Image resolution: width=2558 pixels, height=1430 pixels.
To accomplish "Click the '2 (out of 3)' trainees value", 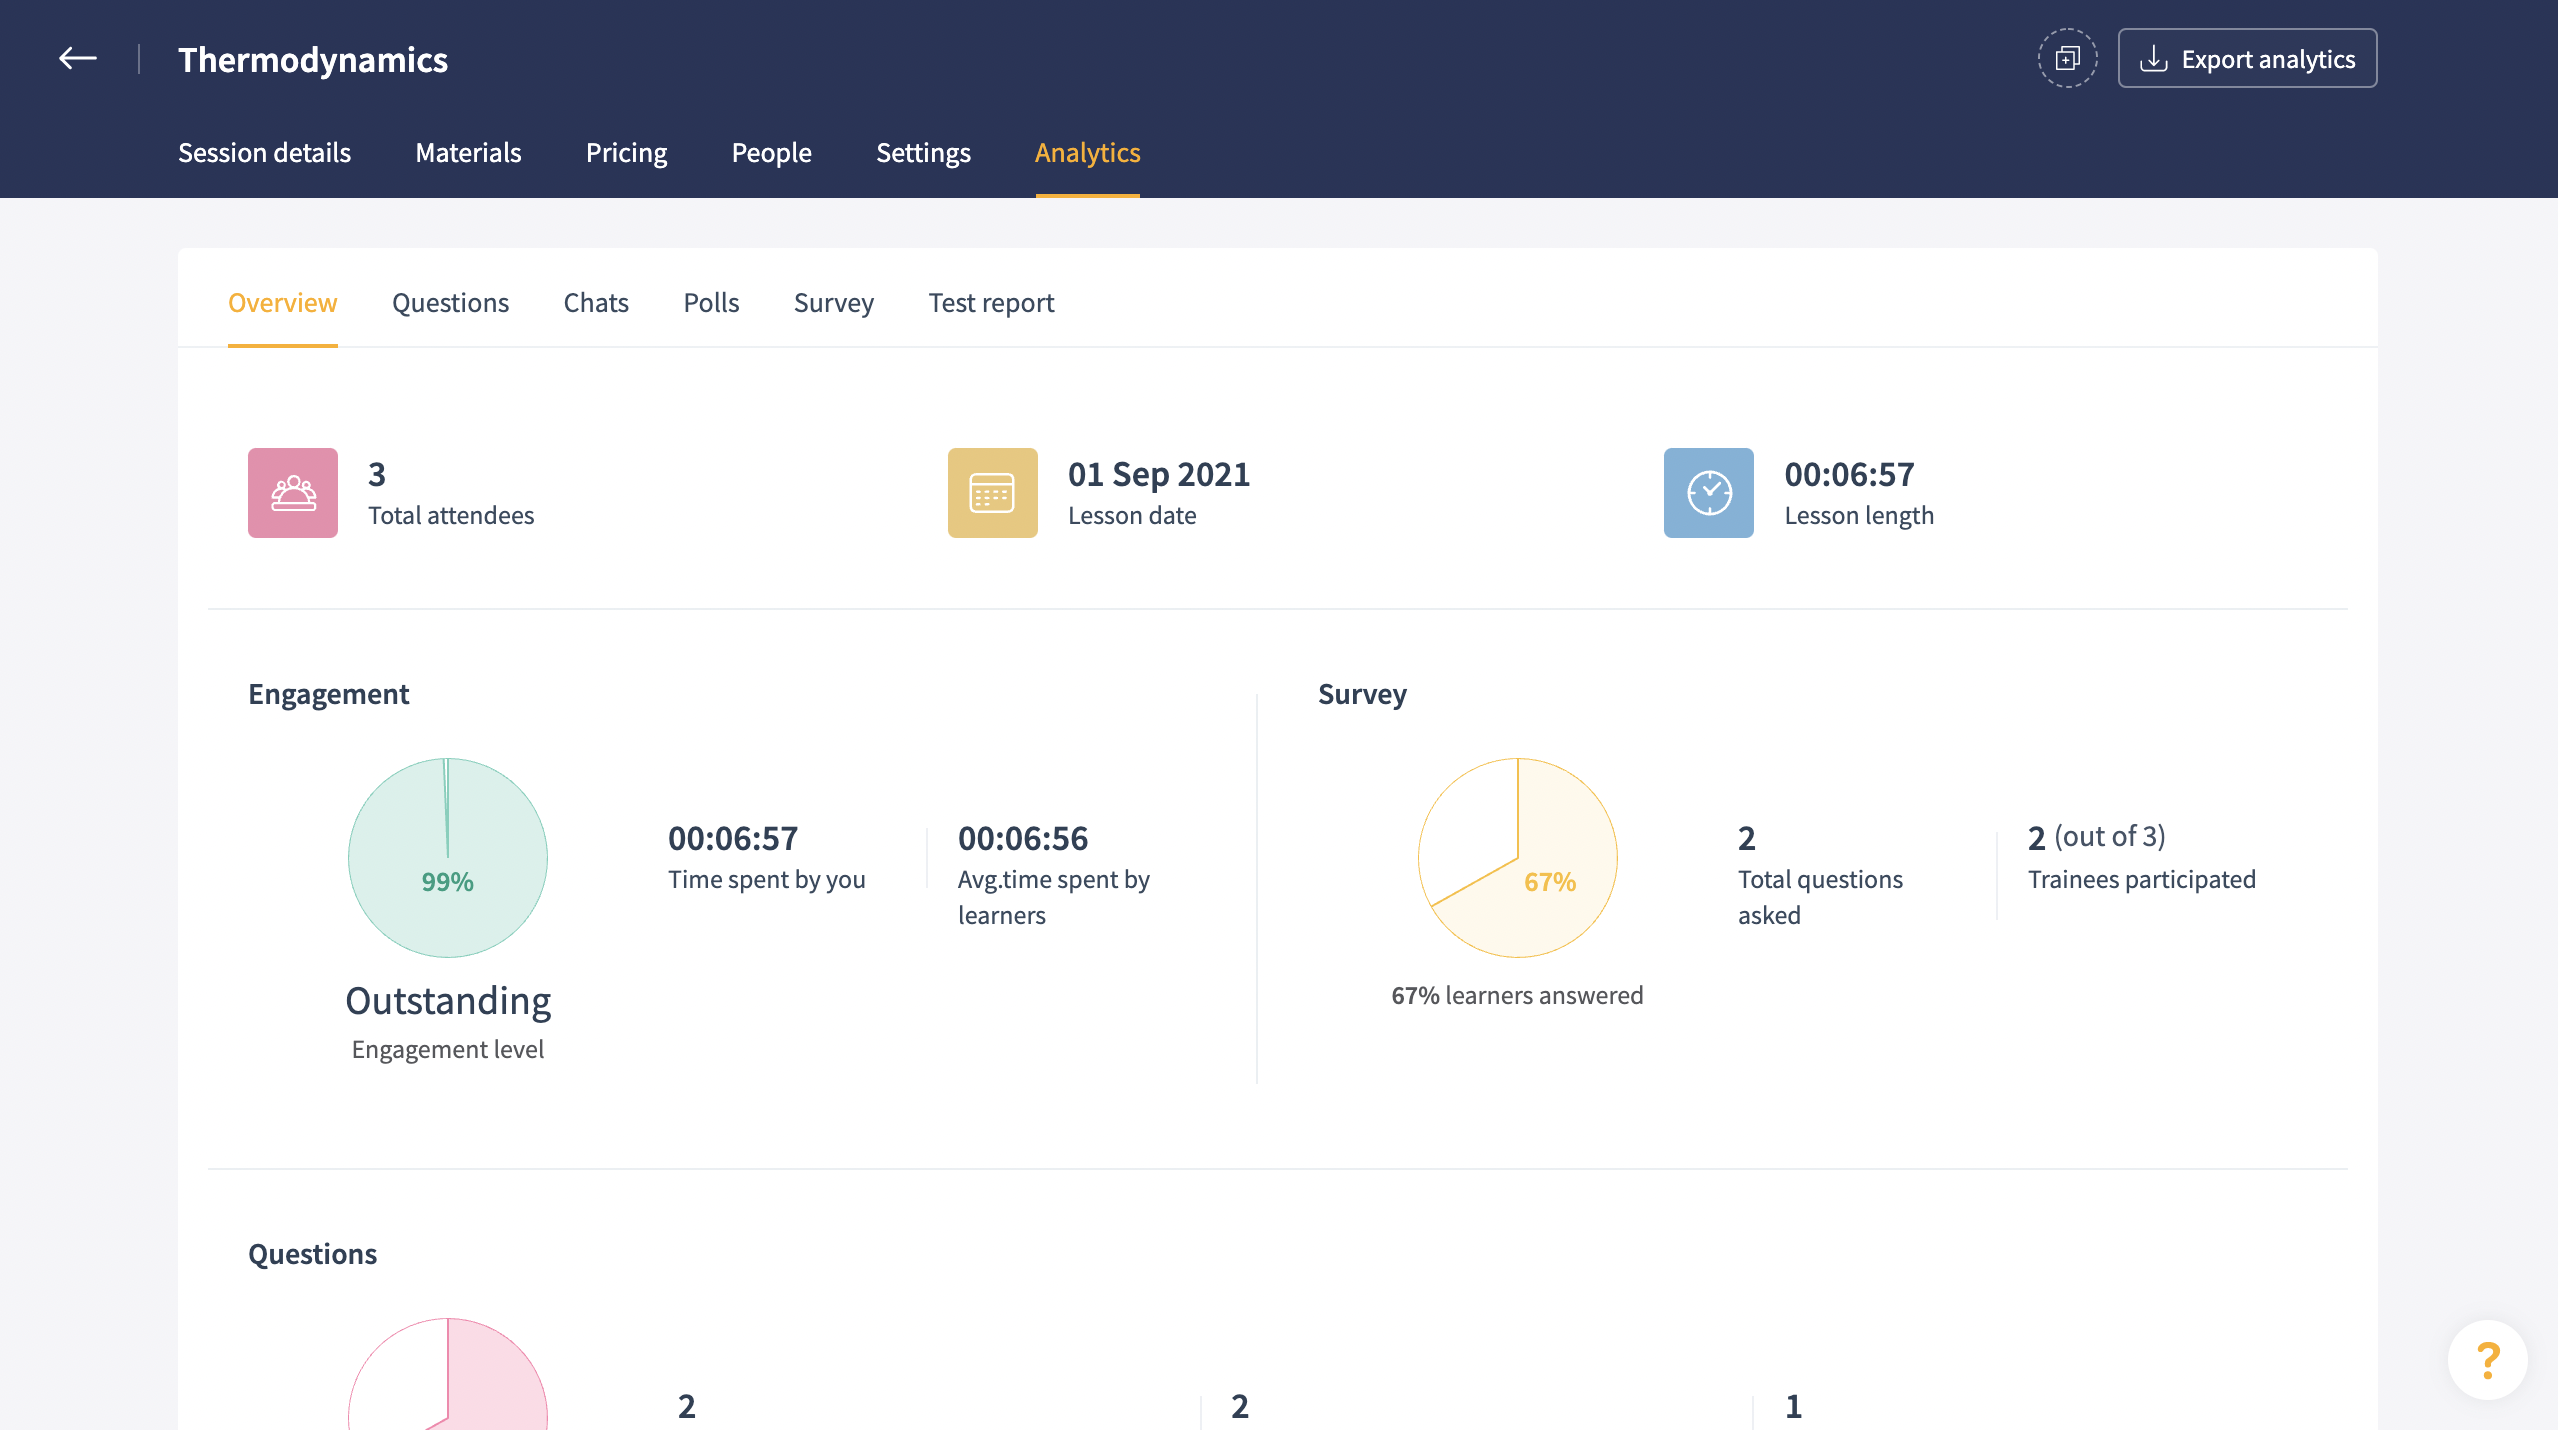I will (2097, 837).
